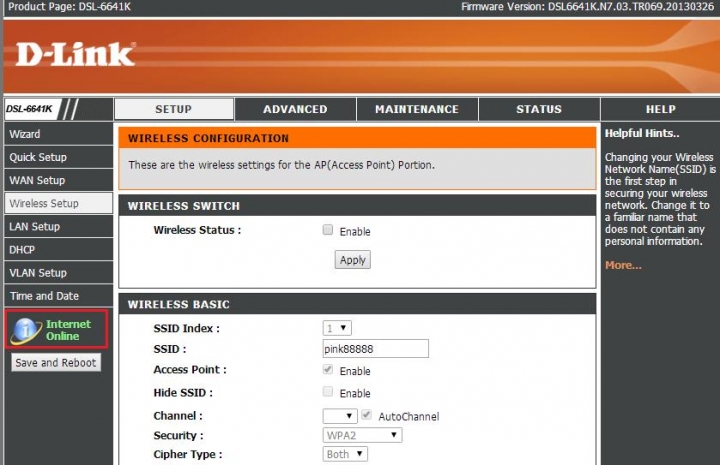The width and height of the screenshot is (720, 465).
Task: Open the Security WPA2 dropdown
Action: [362, 435]
